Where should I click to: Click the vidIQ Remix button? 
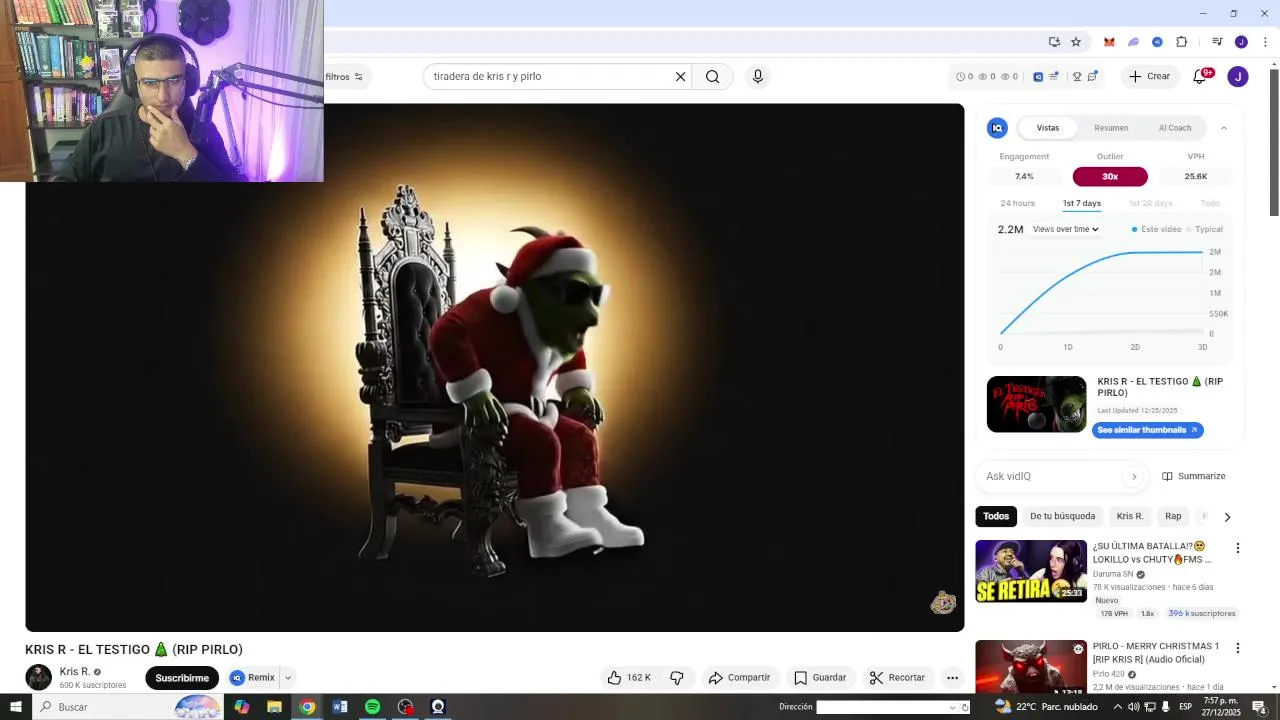click(x=253, y=678)
